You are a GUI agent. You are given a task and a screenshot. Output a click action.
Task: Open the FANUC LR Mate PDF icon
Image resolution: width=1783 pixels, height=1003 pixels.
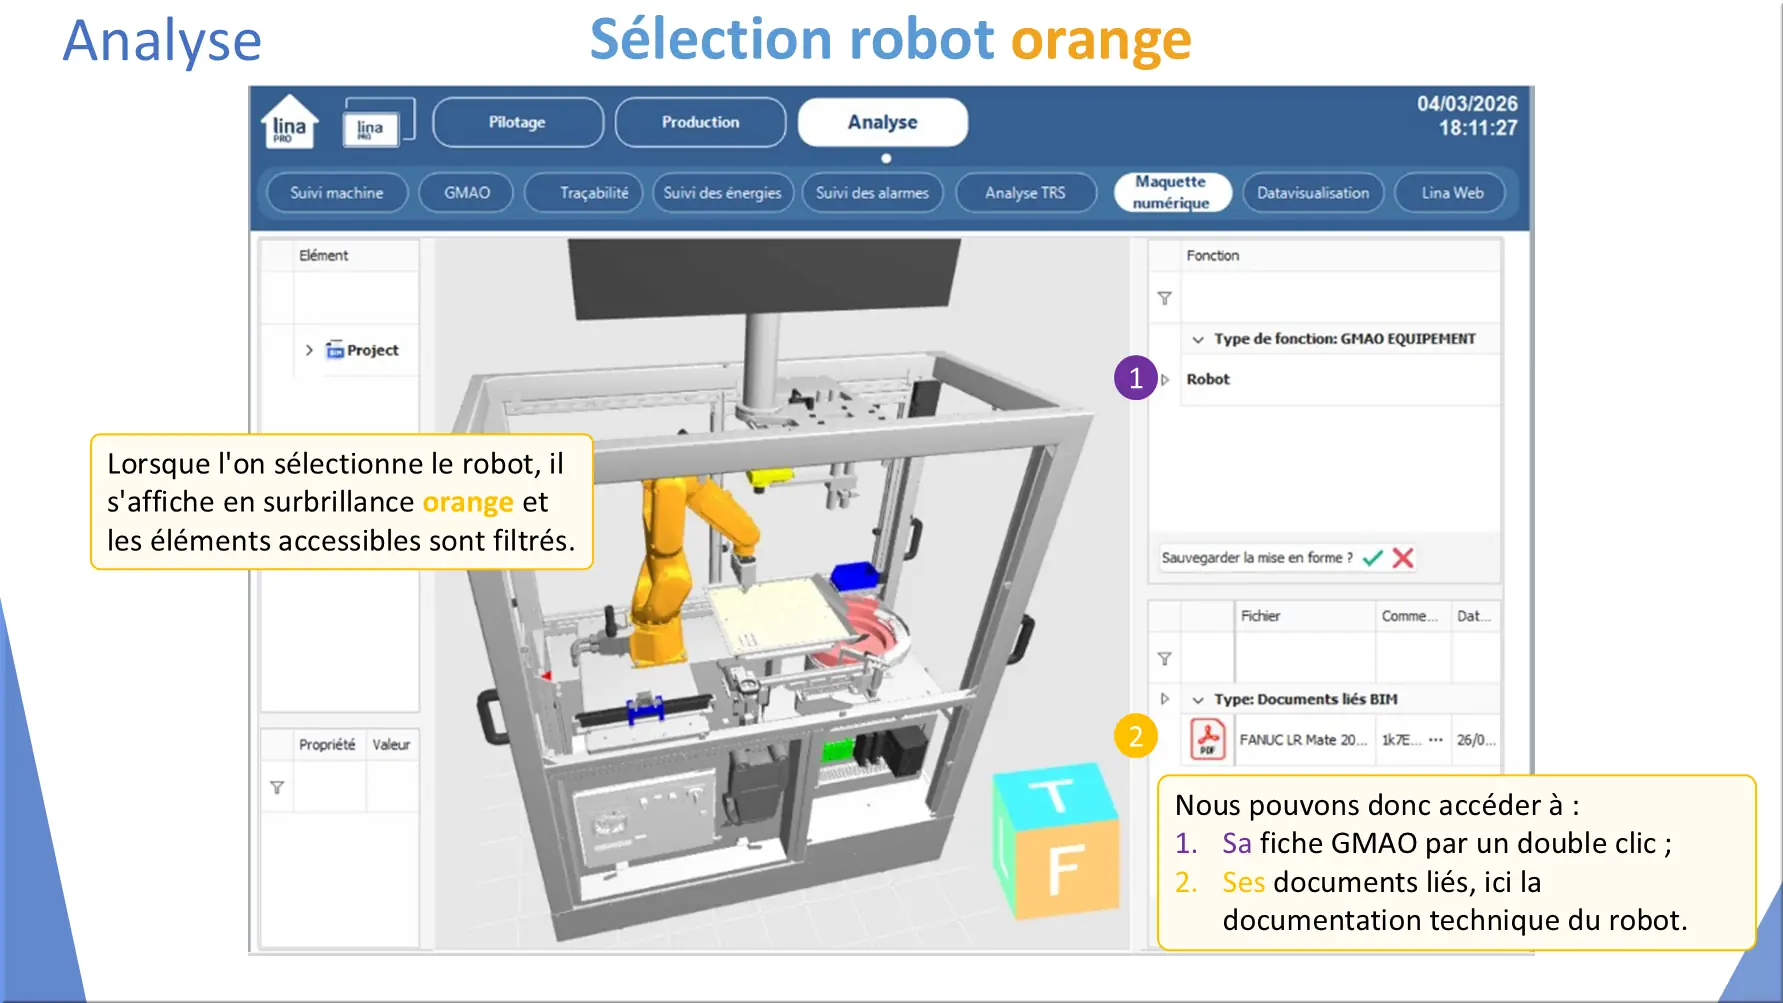point(1207,740)
